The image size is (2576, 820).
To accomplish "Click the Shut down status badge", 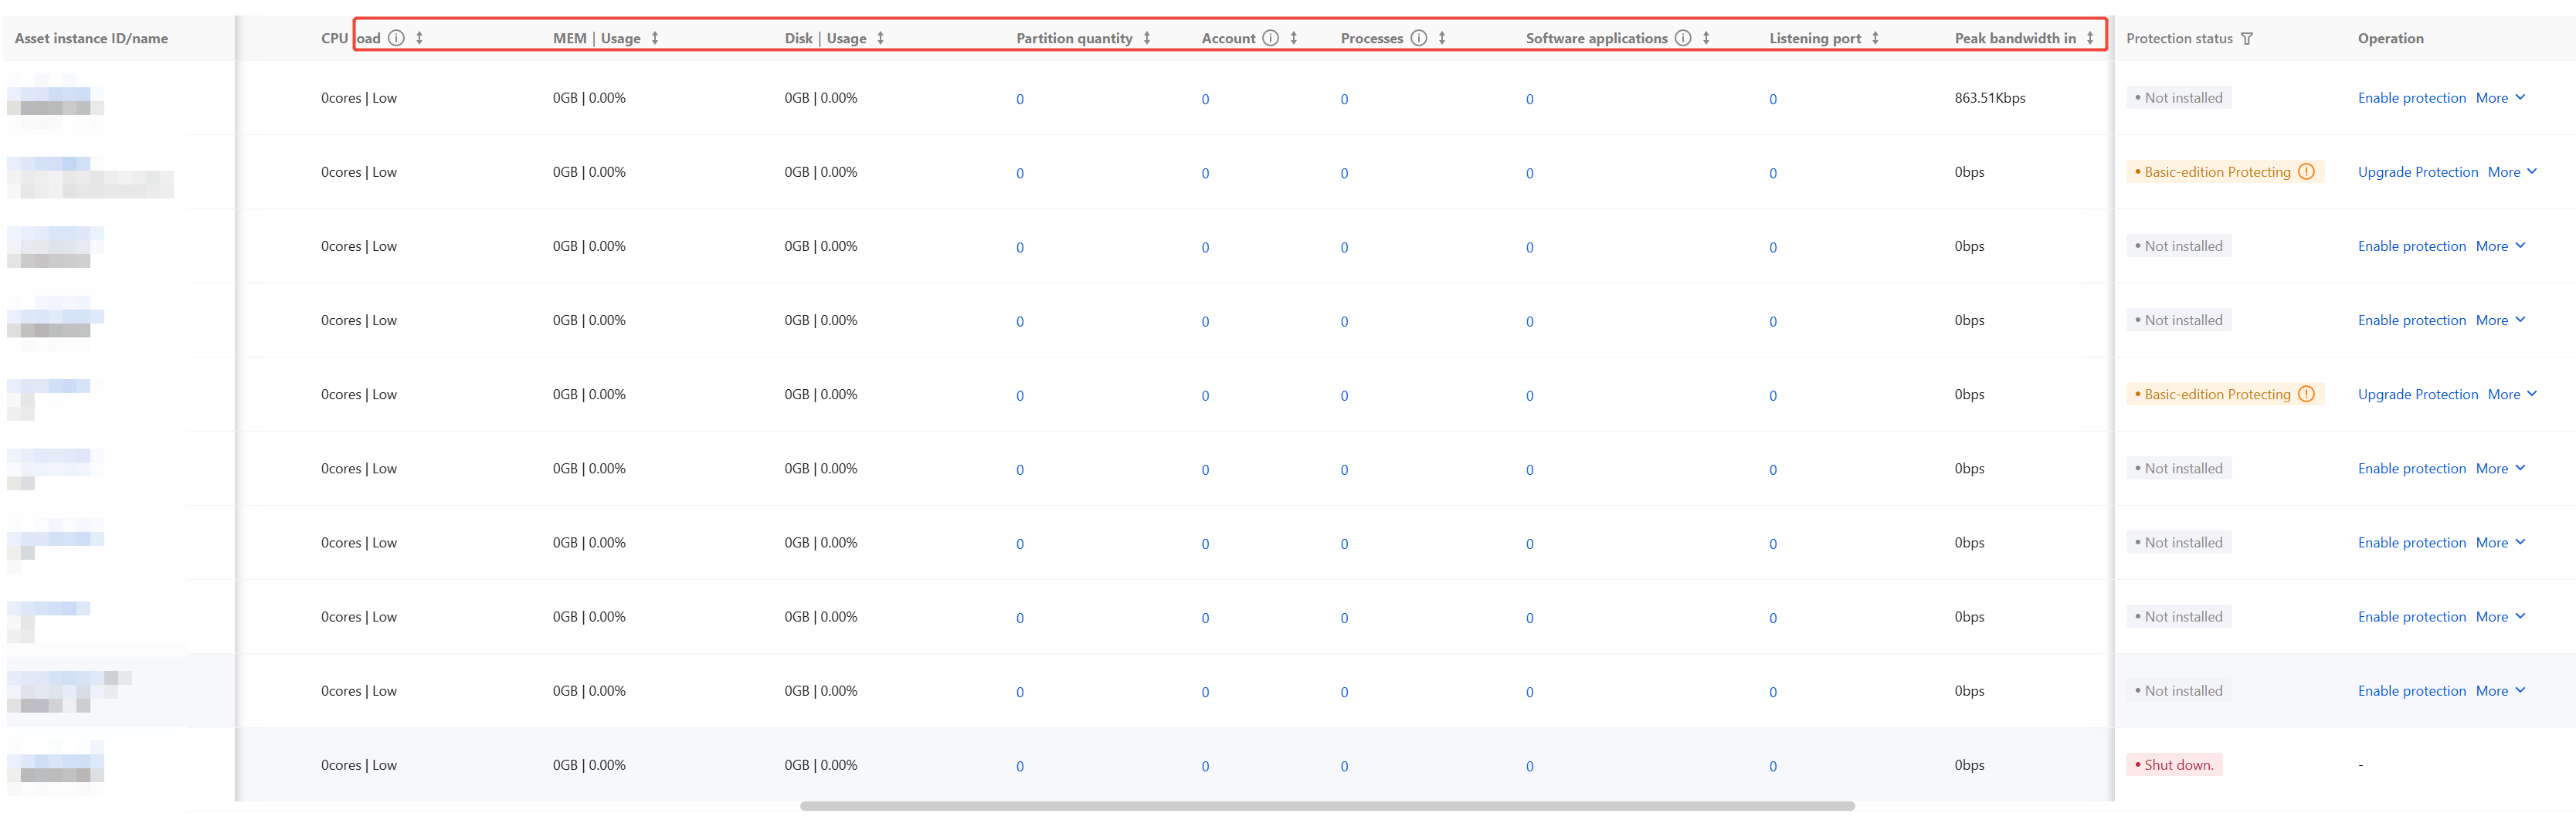I will [x=2174, y=765].
